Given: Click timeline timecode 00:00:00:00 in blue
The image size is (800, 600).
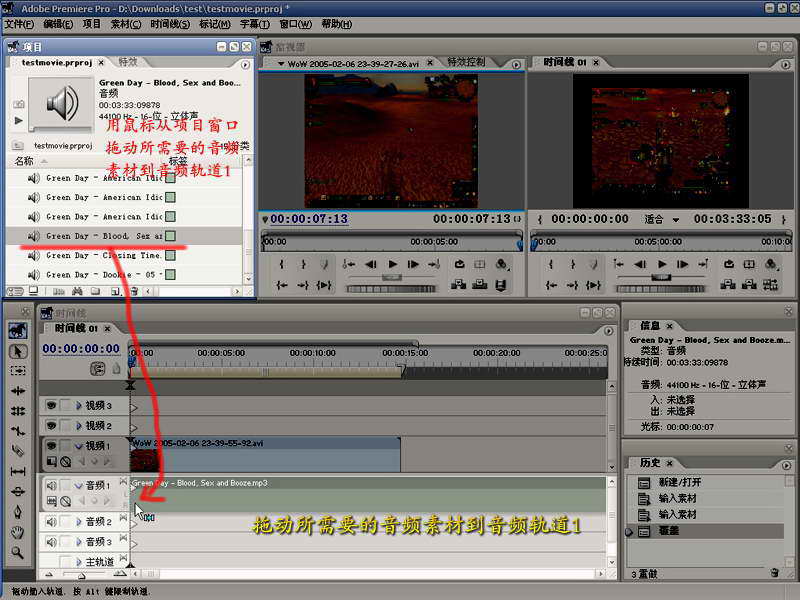Looking at the screenshot, I should click(x=81, y=348).
